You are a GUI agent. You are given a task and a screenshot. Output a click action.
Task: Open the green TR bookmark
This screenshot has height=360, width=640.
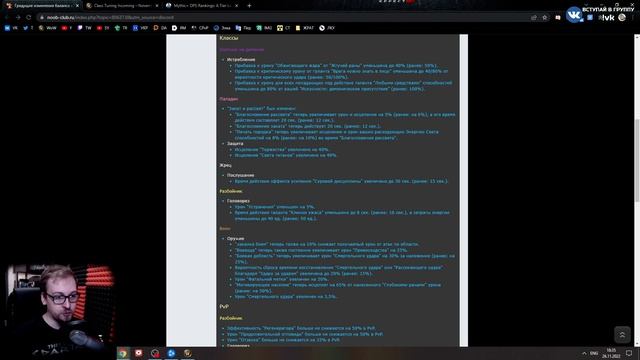pyautogui.click(x=121, y=28)
